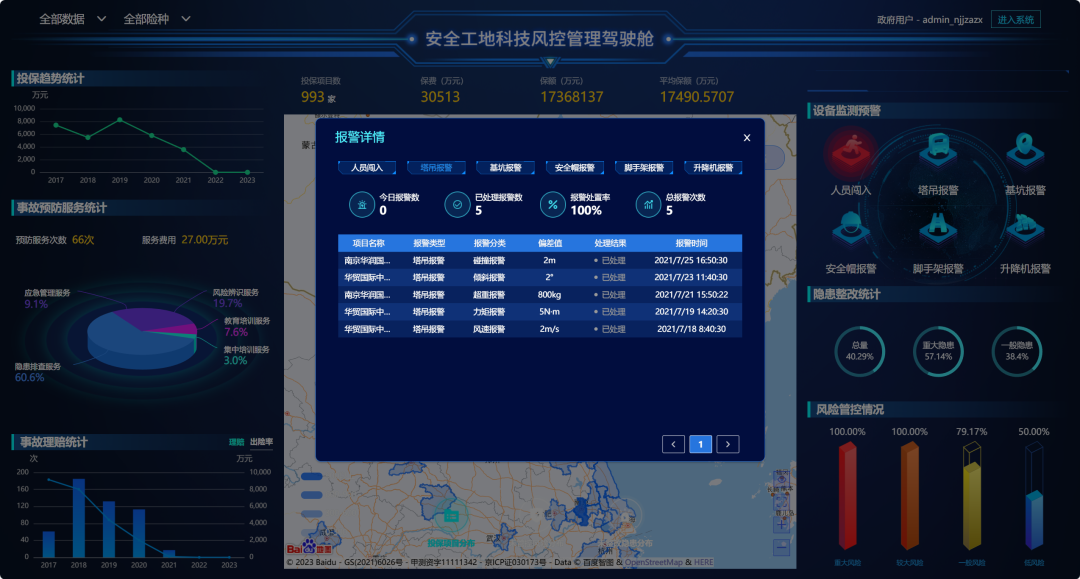The image size is (1080, 579).
Task: Click the 应急管理服务 9.1% pie label
Action: (47, 298)
